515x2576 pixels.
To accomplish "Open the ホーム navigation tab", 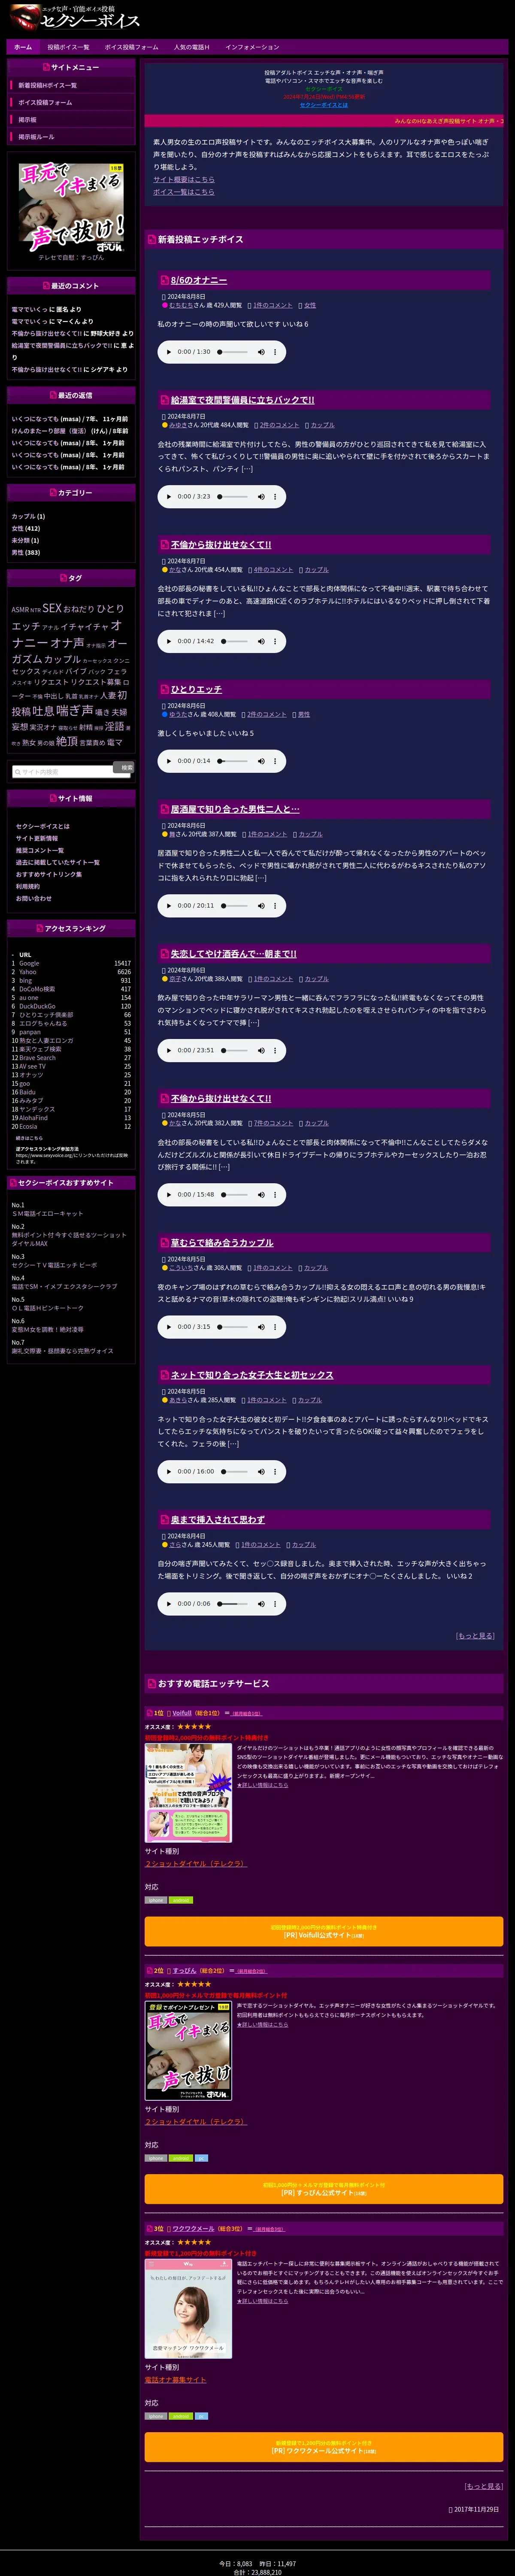I will tap(23, 47).
